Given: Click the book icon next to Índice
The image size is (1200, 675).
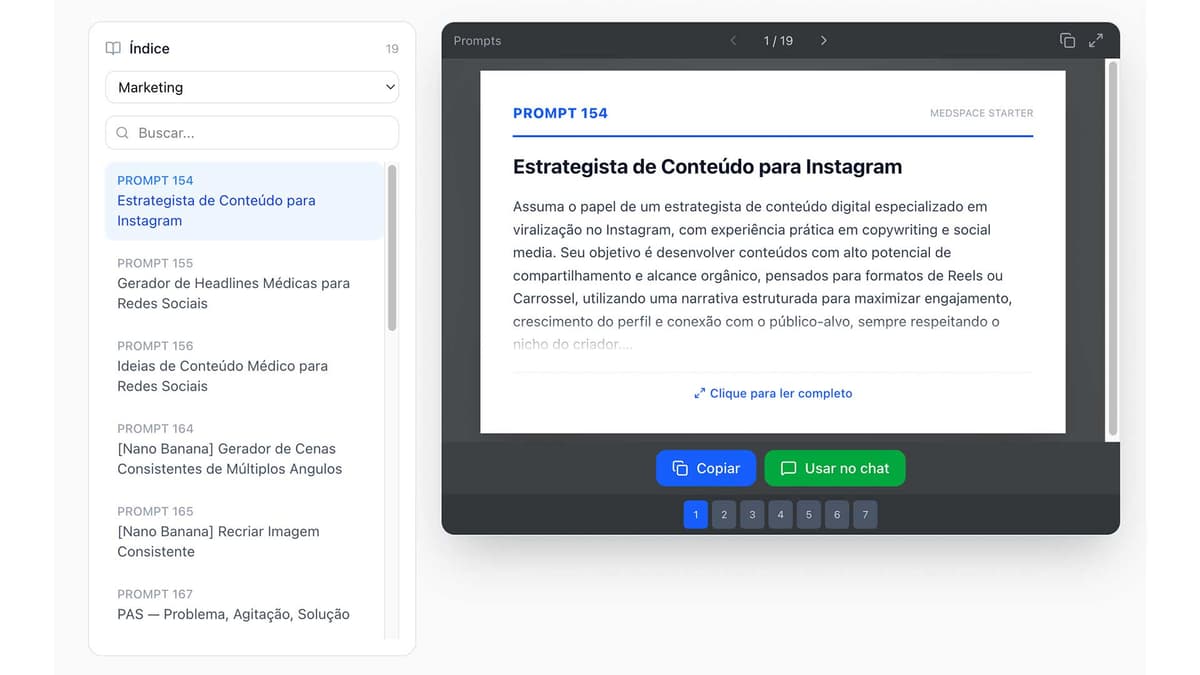Looking at the screenshot, I should [111, 47].
